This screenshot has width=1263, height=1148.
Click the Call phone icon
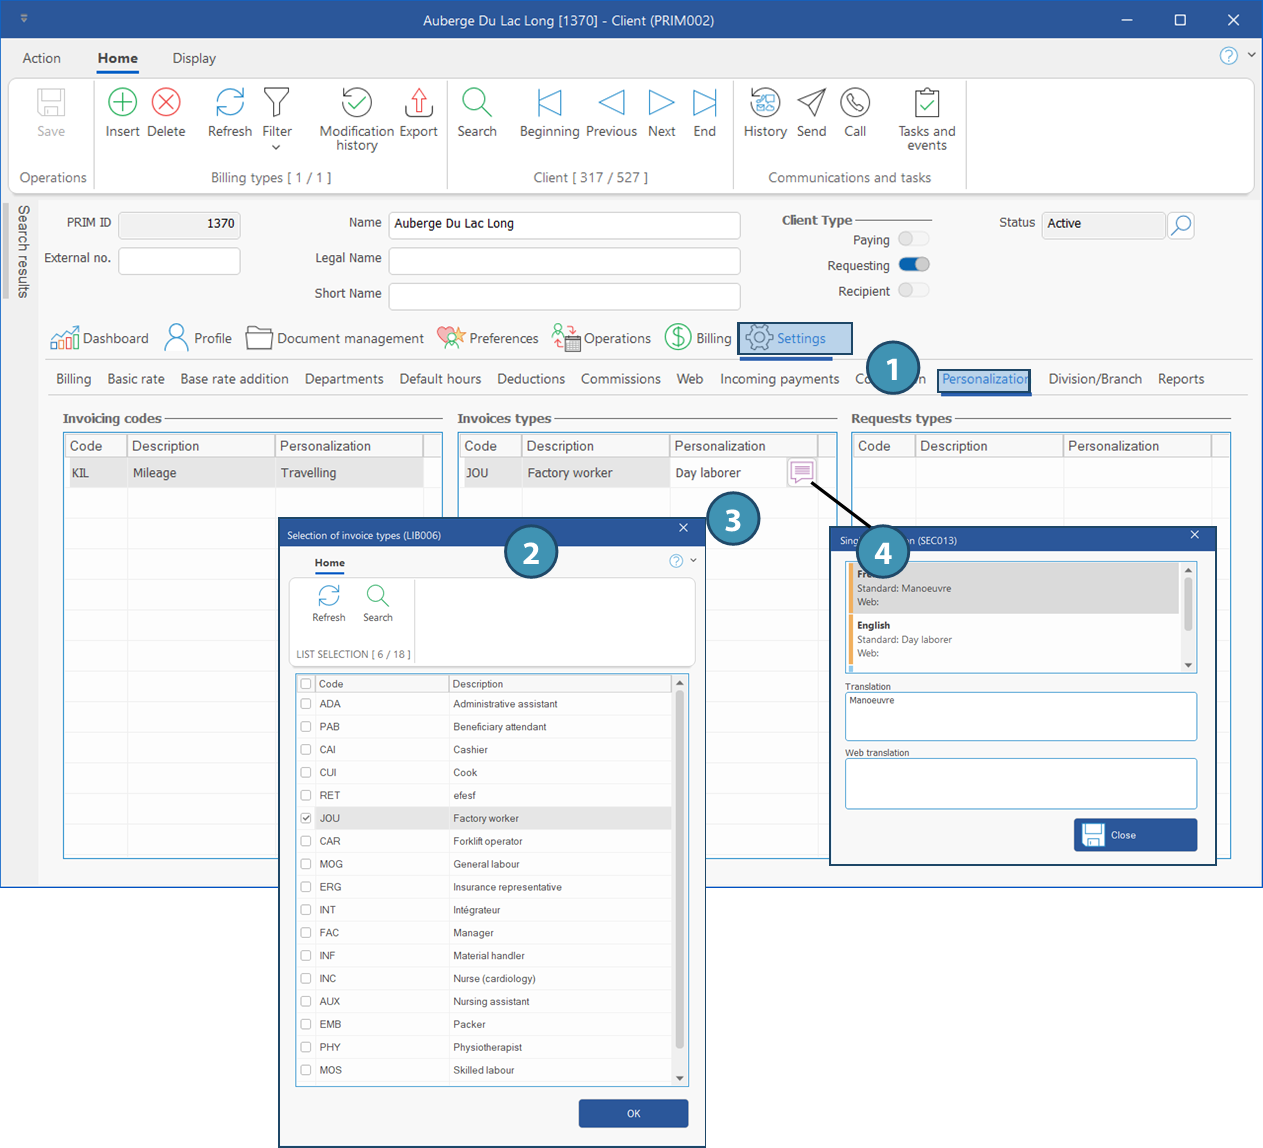tap(854, 103)
